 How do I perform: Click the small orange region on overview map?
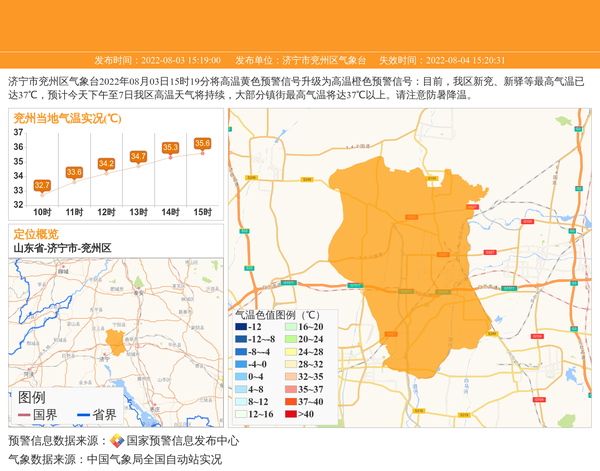tap(115, 343)
